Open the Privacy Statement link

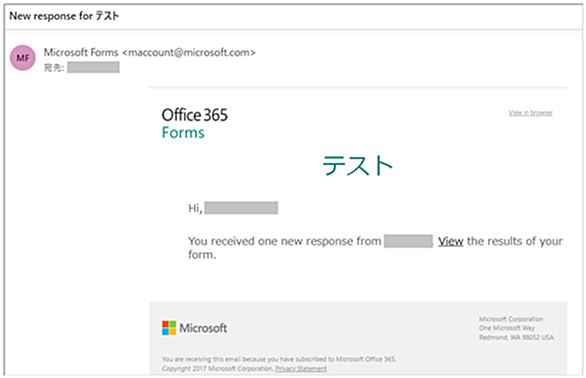pyautogui.click(x=301, y=369)
